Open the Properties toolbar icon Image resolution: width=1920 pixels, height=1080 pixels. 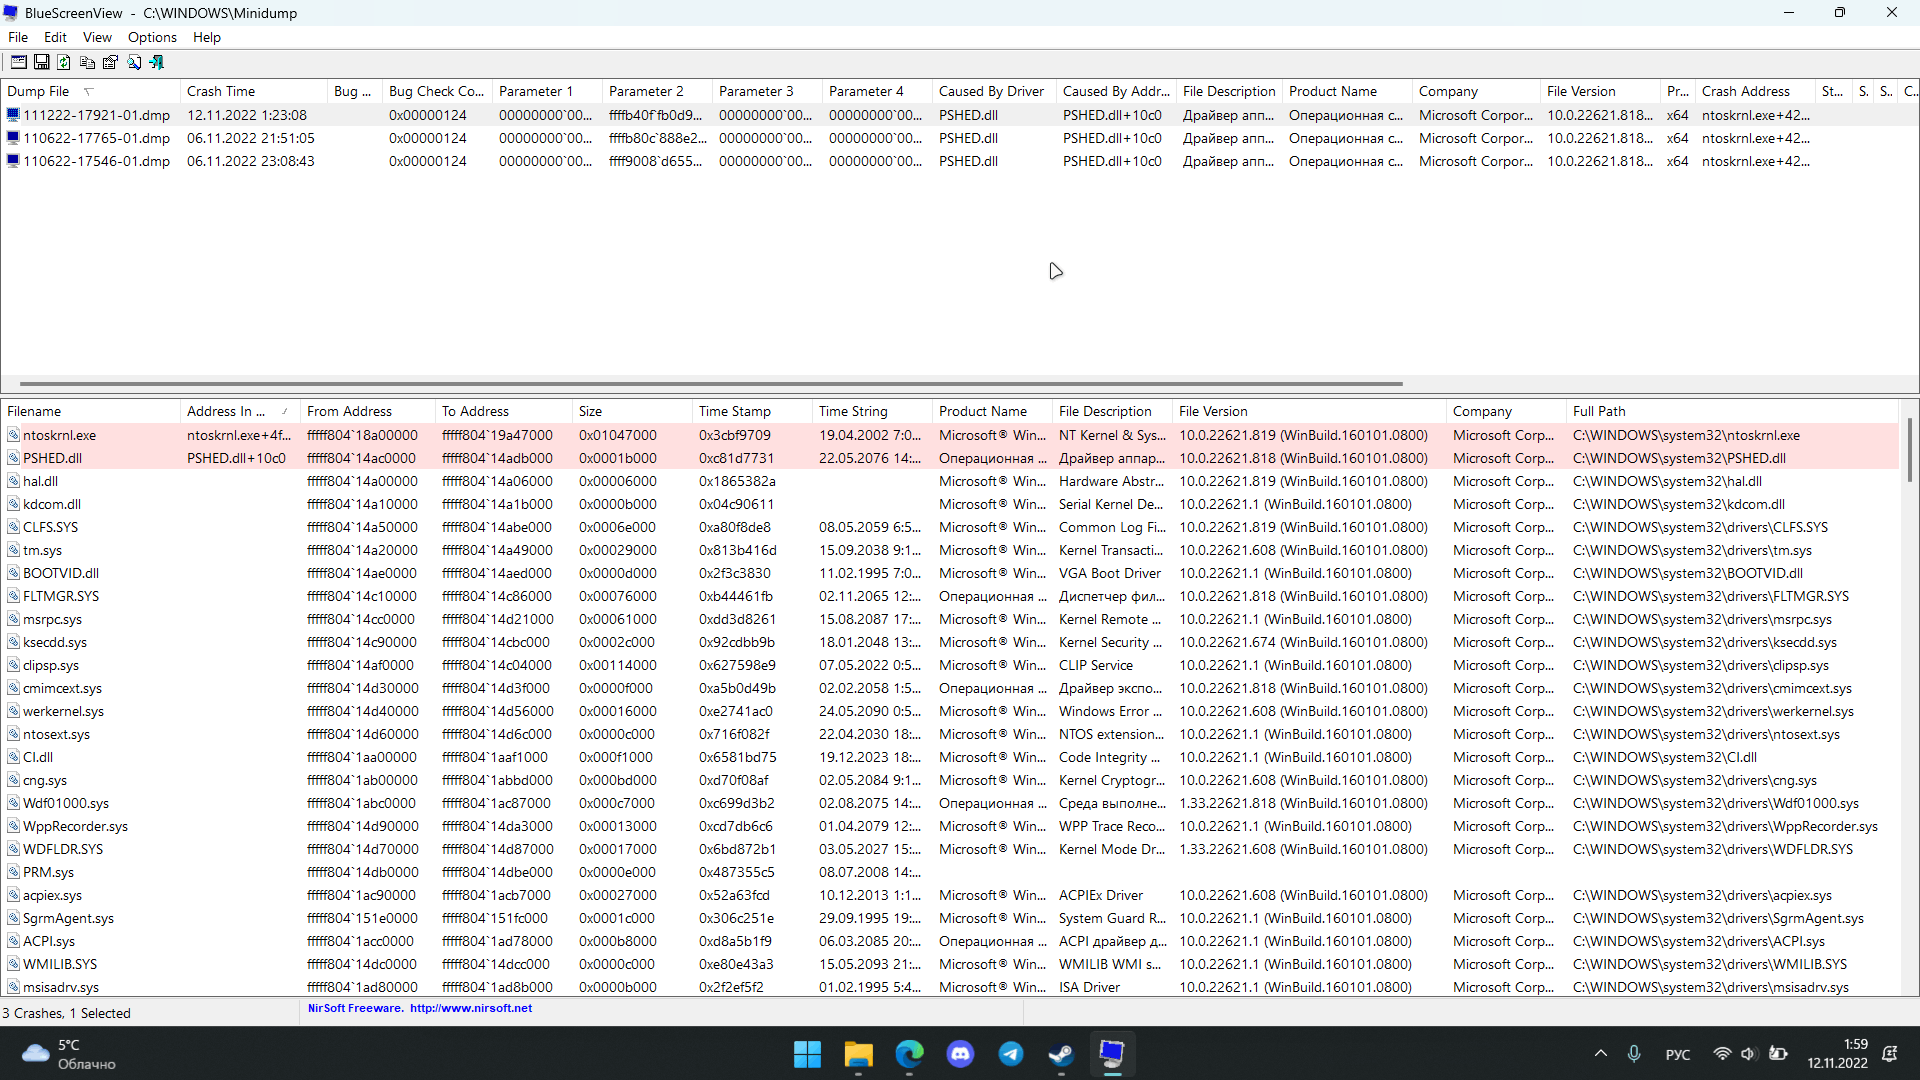click(x=110, y=62)
